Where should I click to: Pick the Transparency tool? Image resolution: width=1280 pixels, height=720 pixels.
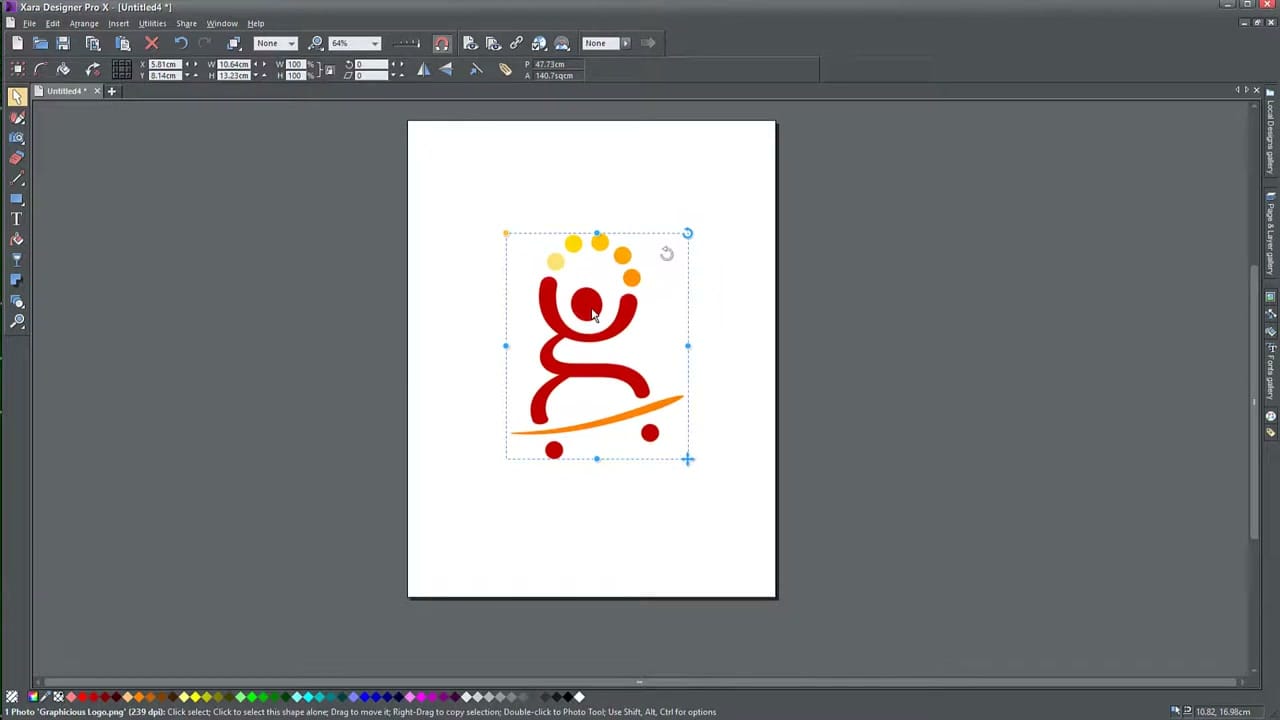coord(17,258)
